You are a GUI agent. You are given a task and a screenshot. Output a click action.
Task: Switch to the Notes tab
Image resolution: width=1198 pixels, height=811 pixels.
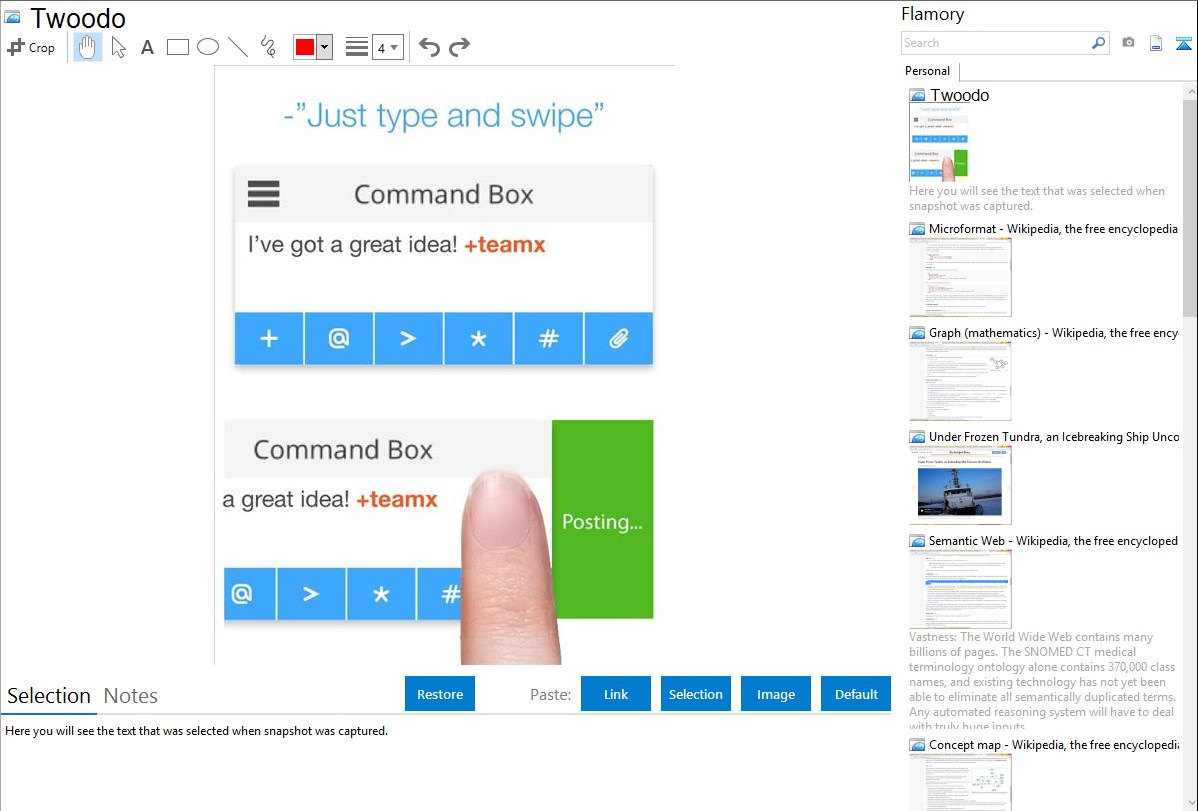pos(131,696)
